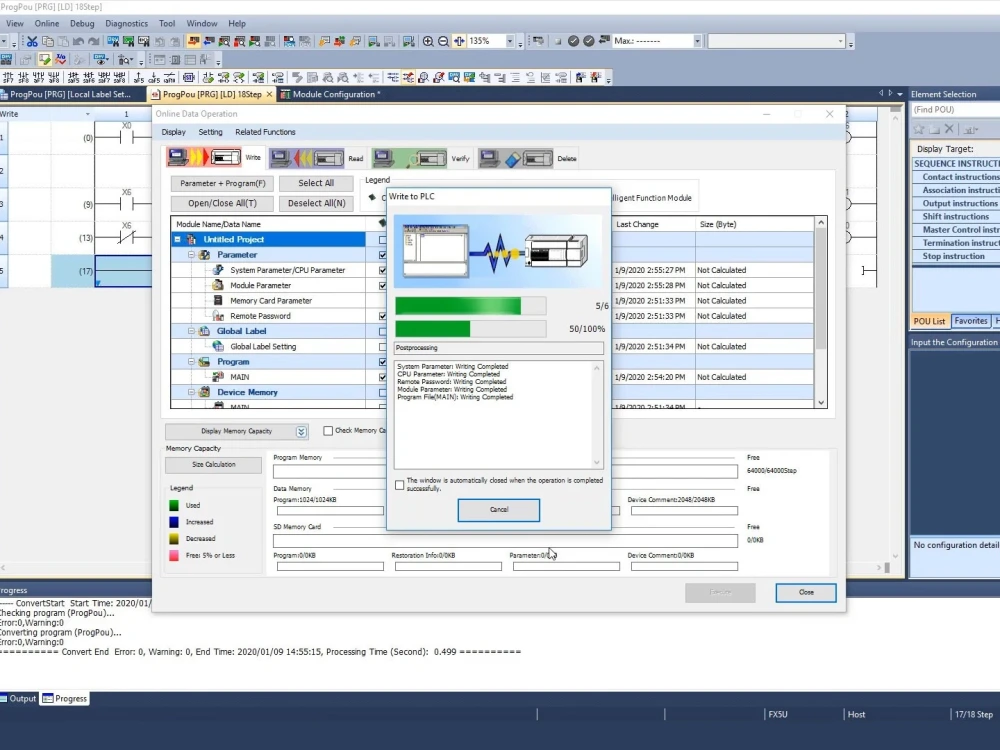The height and width of the screenshot is (750, 1000).
Task: Open the Max dropdown in the toolbar
Action: [x=697, y=41]
